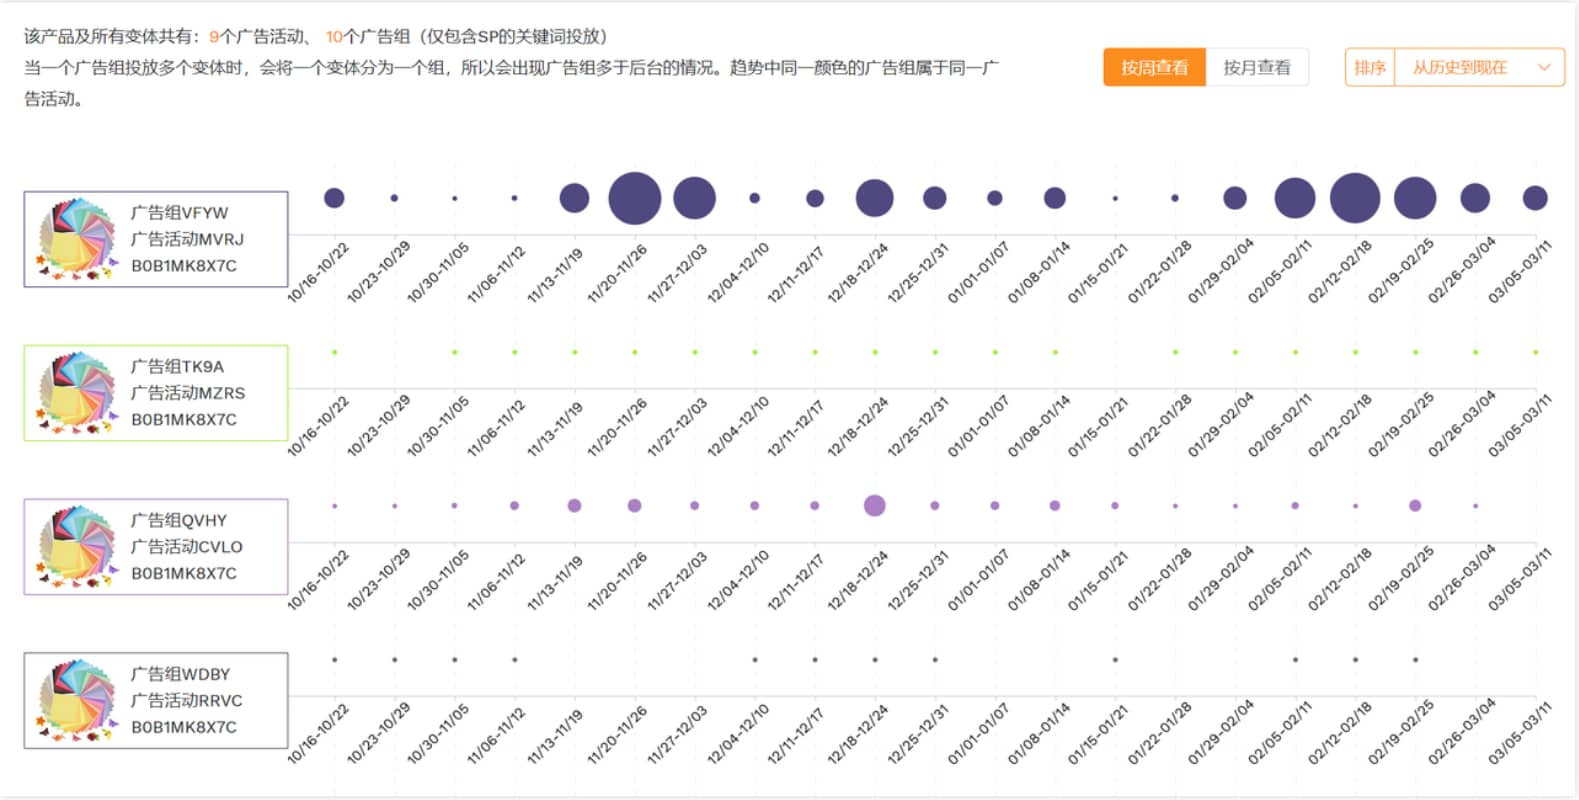This screenshot has height=800, width=1579.
Task: Click the VFYW bubble for week 02/12-02/18
Action: pos(1354,198)
